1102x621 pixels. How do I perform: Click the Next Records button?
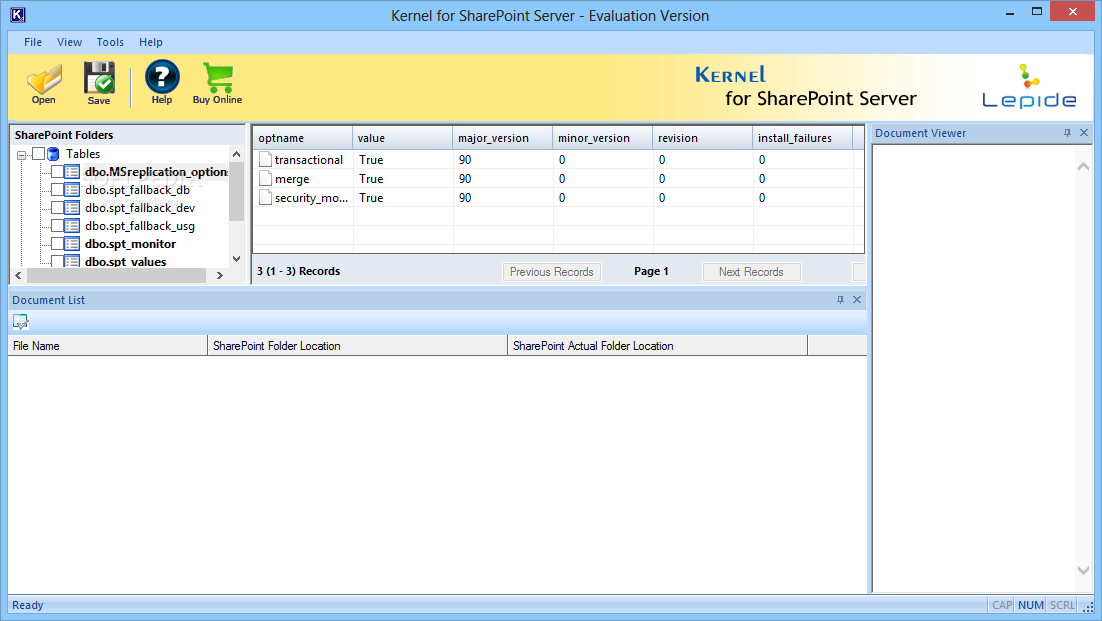click(x=751, y=272)
